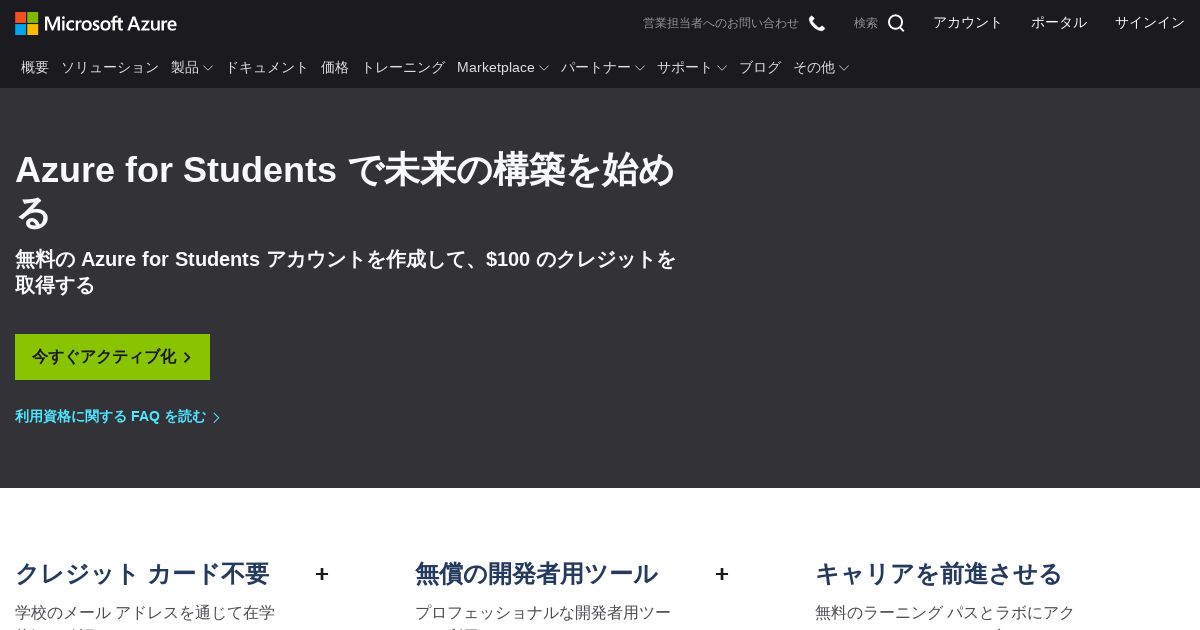Expand the 製品 dropdown menu
The width and height of the screenshot is (1200, 630).
(x=192, y=67)
